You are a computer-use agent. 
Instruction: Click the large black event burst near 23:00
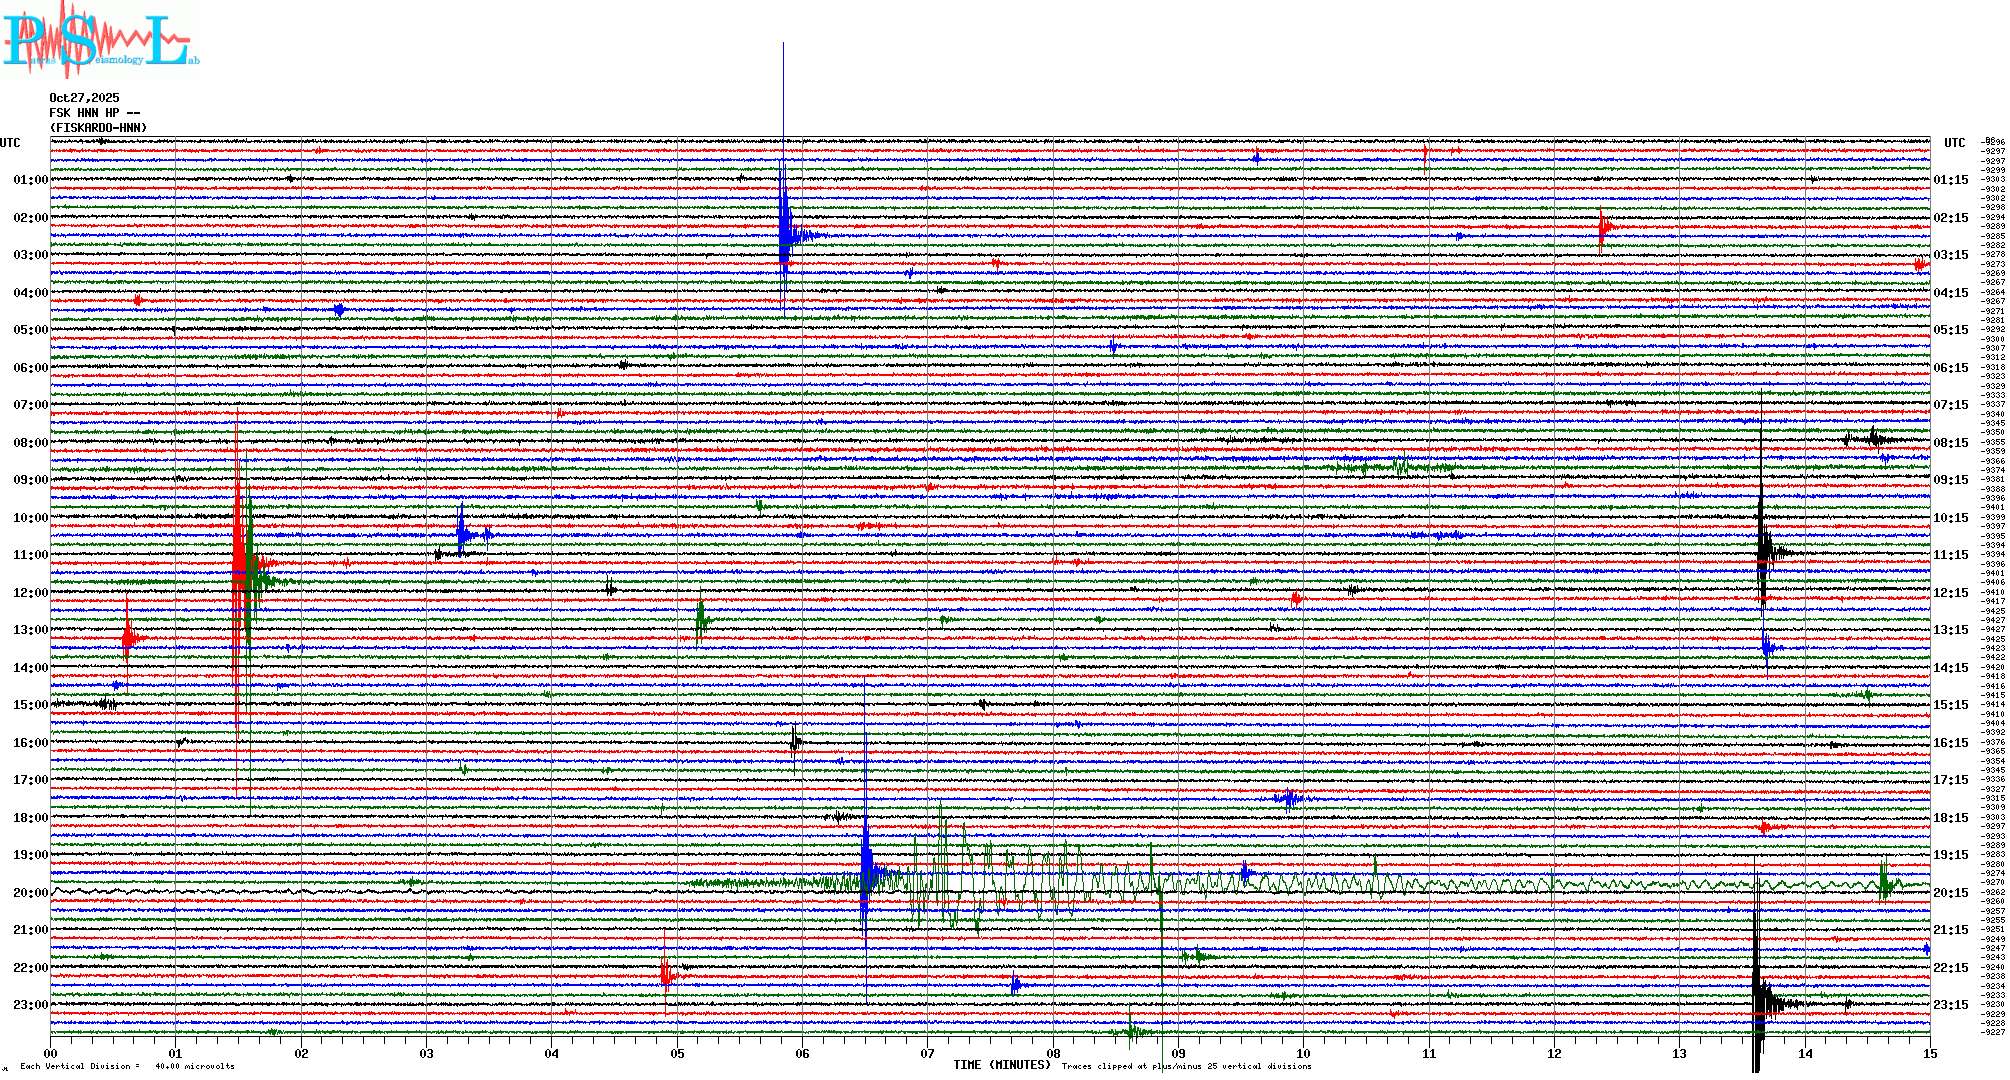pyautogui.click(x=1761, y=1003)
